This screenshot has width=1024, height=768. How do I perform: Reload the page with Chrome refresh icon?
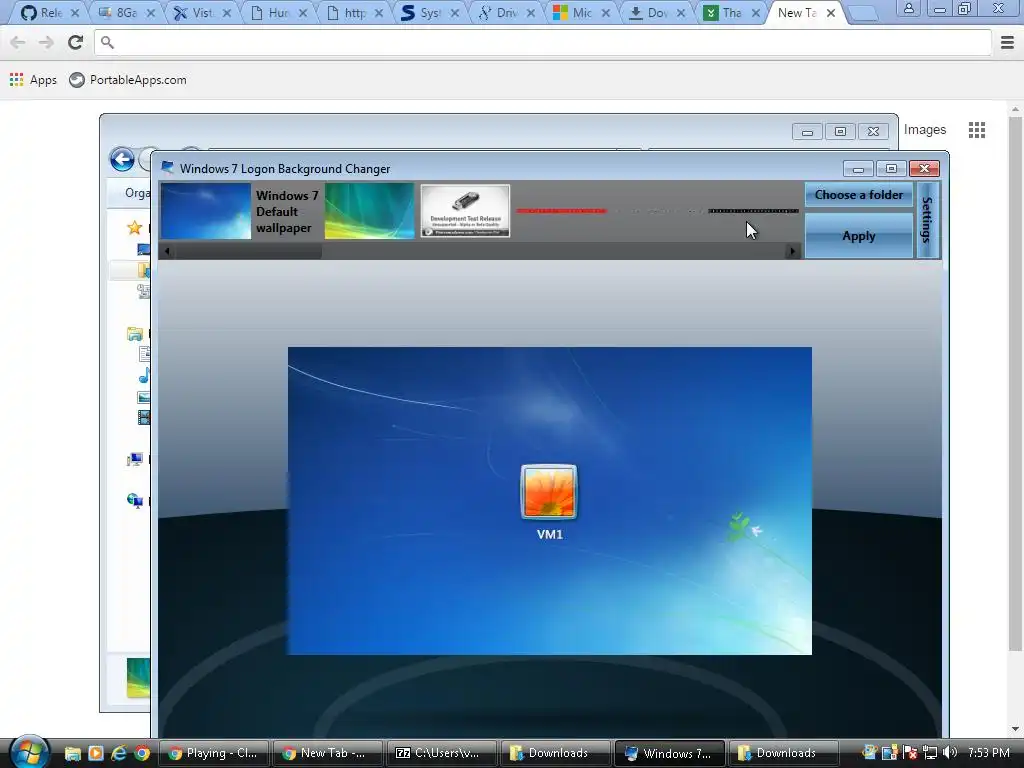[x=75, y=42]
